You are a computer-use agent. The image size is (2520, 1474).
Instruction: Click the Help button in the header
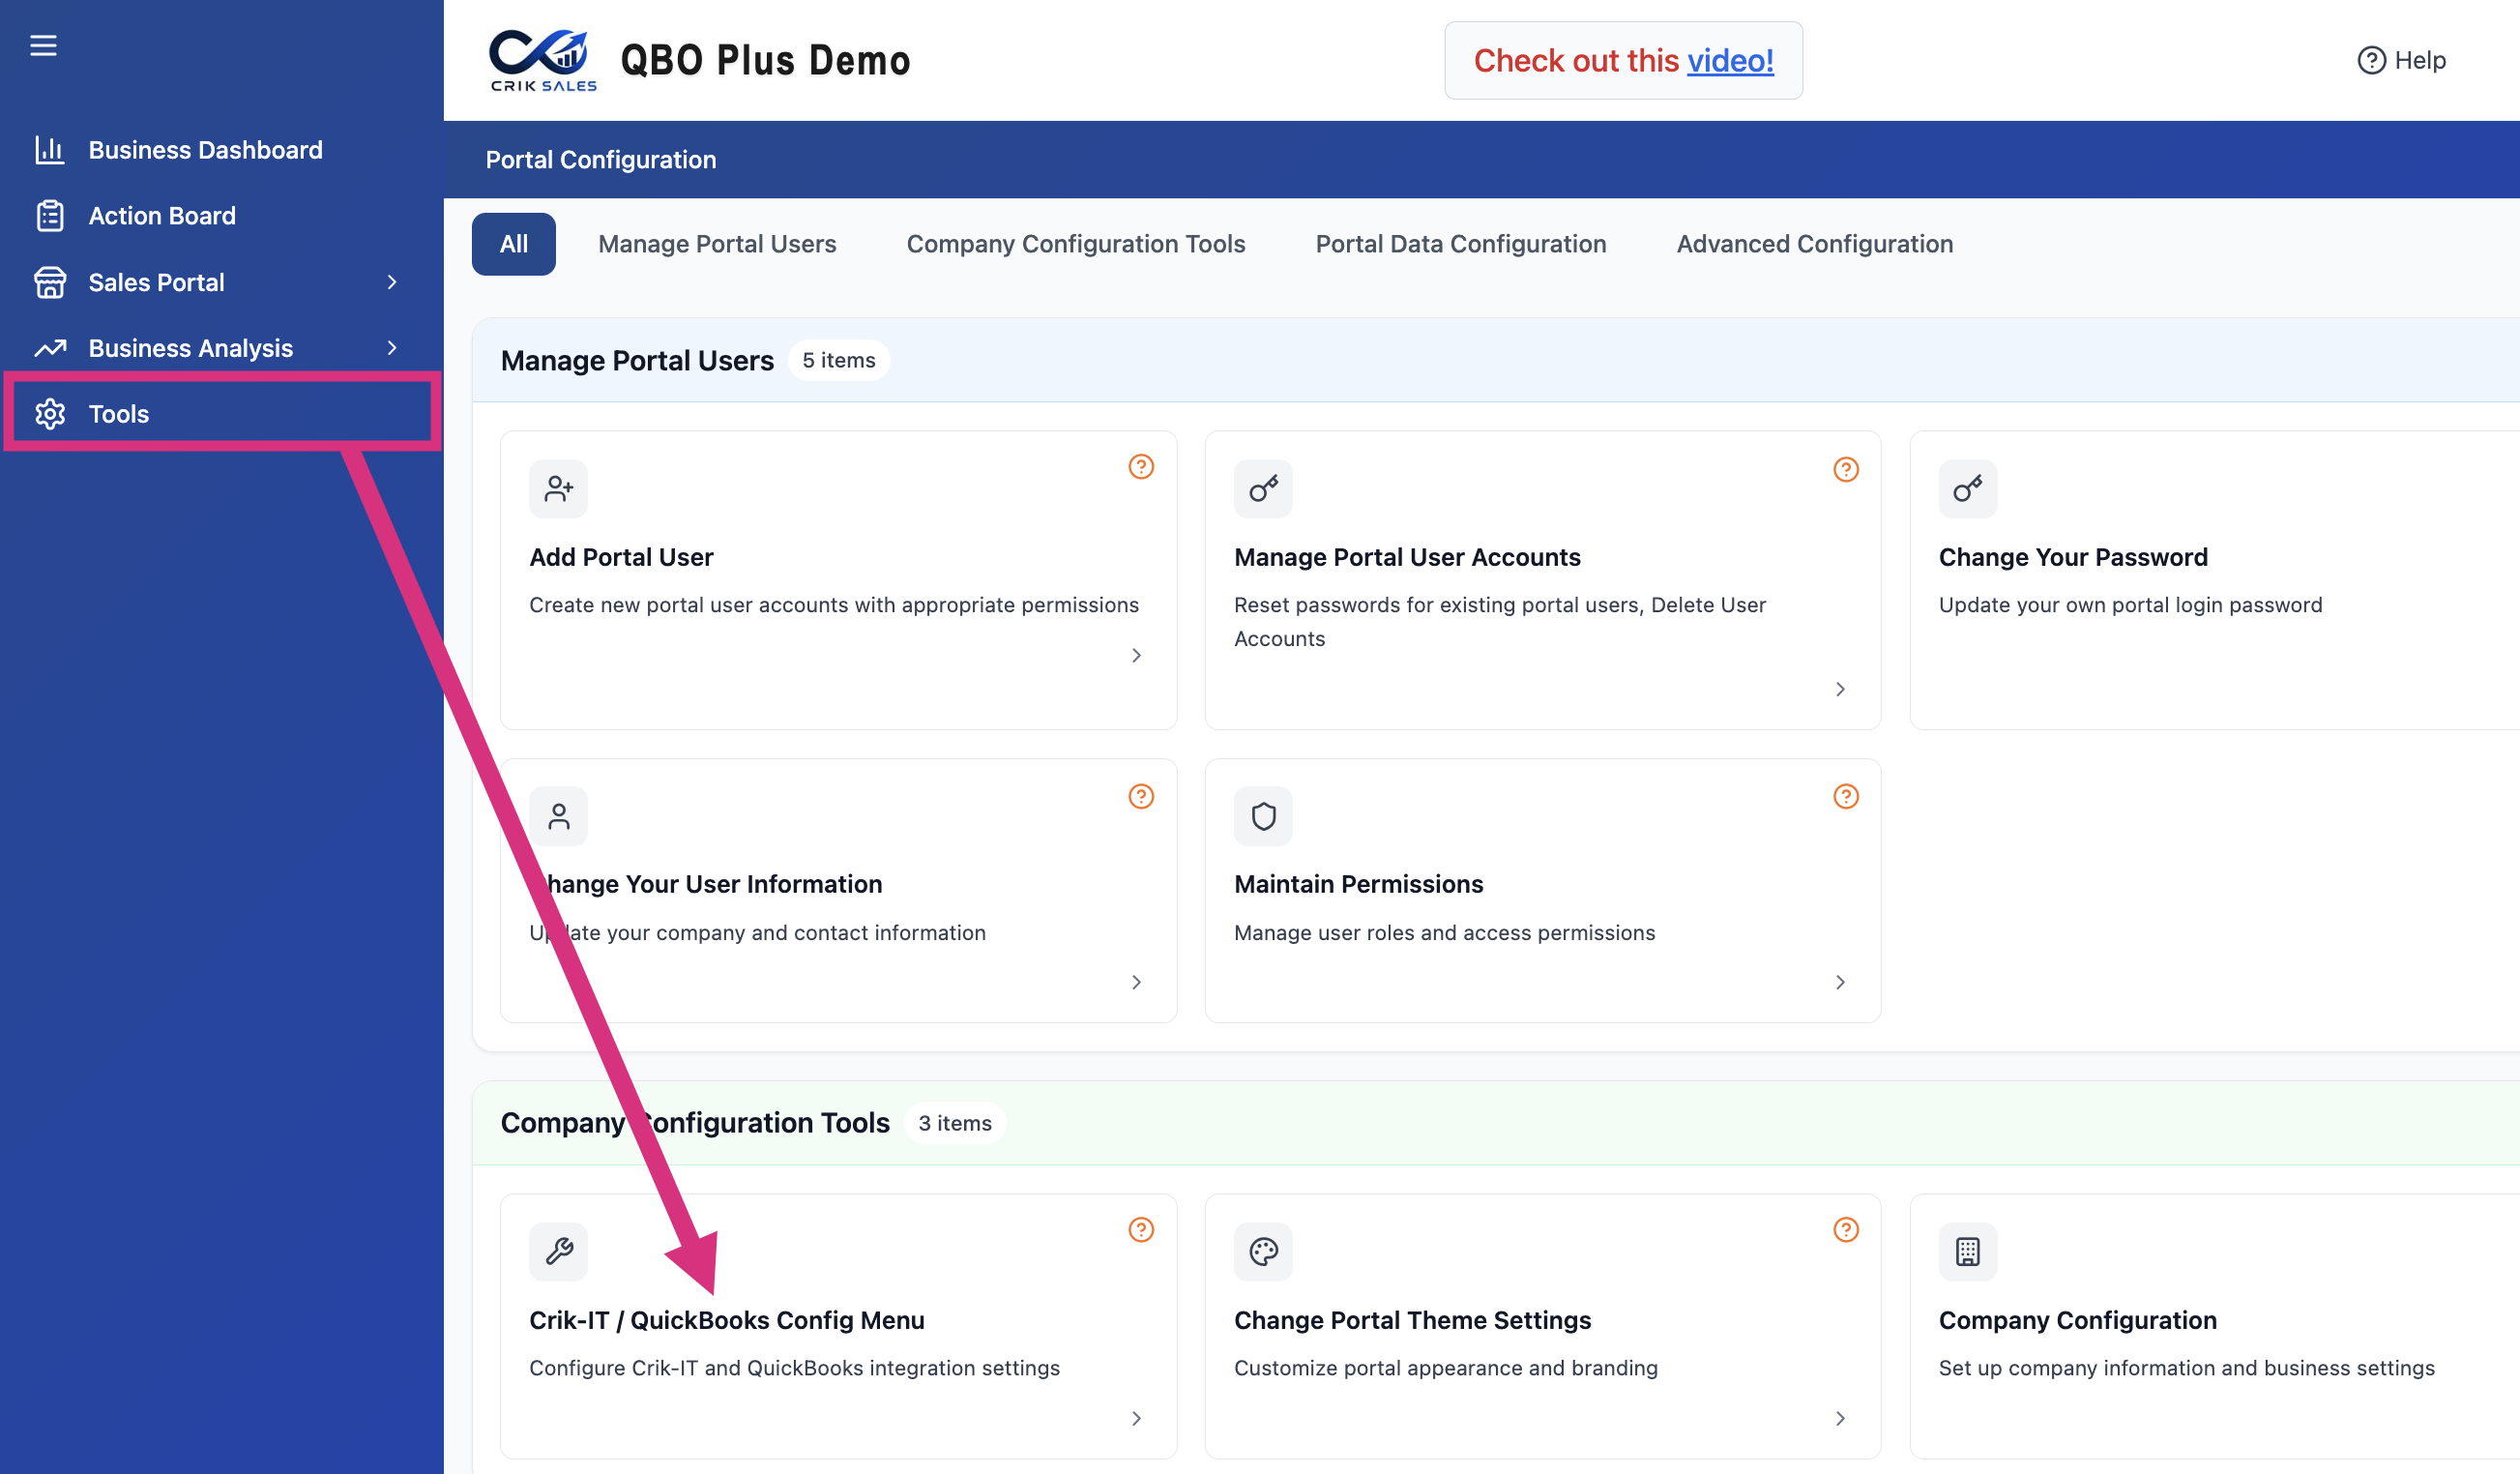pos(2401,60)
